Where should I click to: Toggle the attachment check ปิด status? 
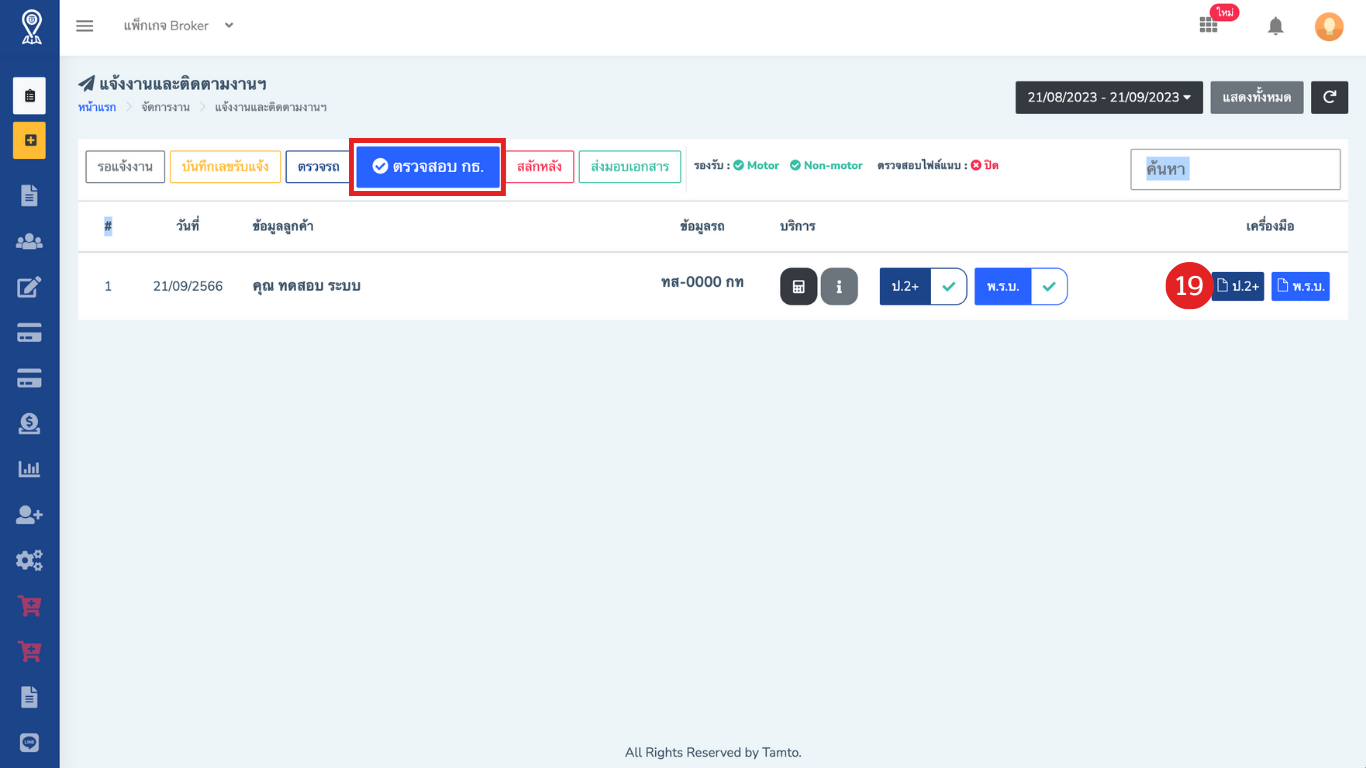[x=985, y=165]
